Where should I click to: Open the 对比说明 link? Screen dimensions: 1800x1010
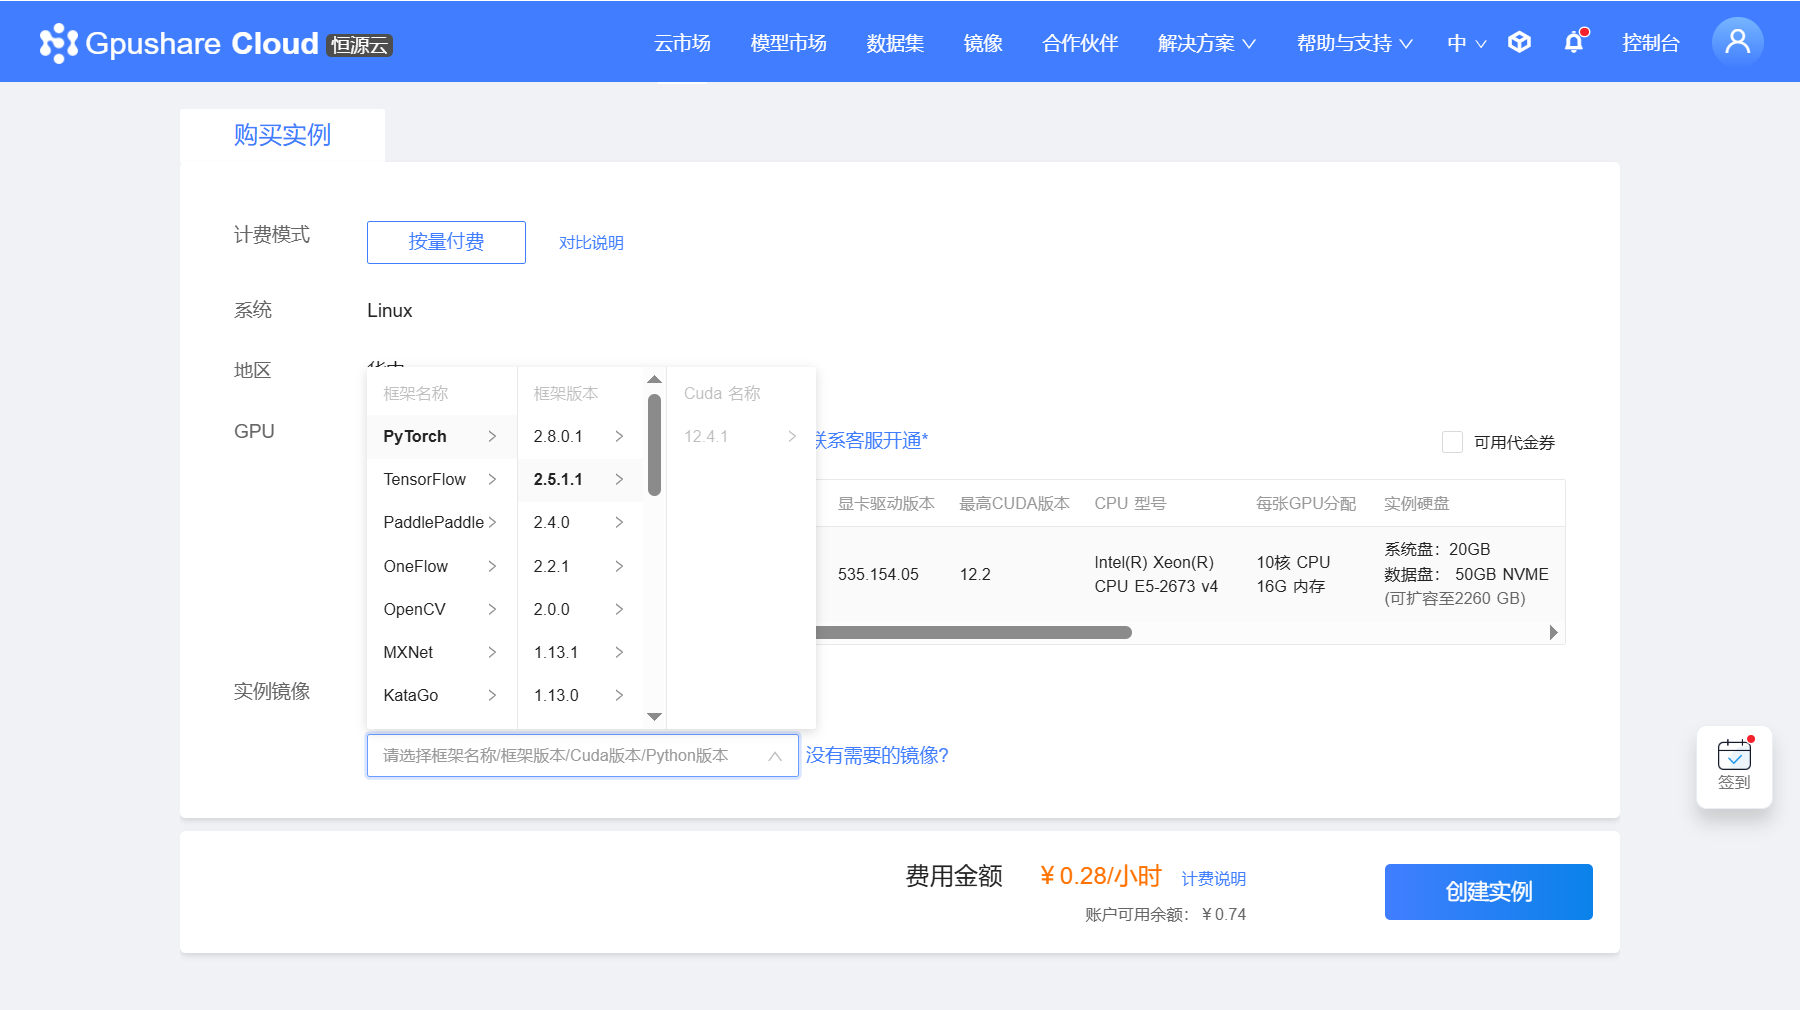591,242
